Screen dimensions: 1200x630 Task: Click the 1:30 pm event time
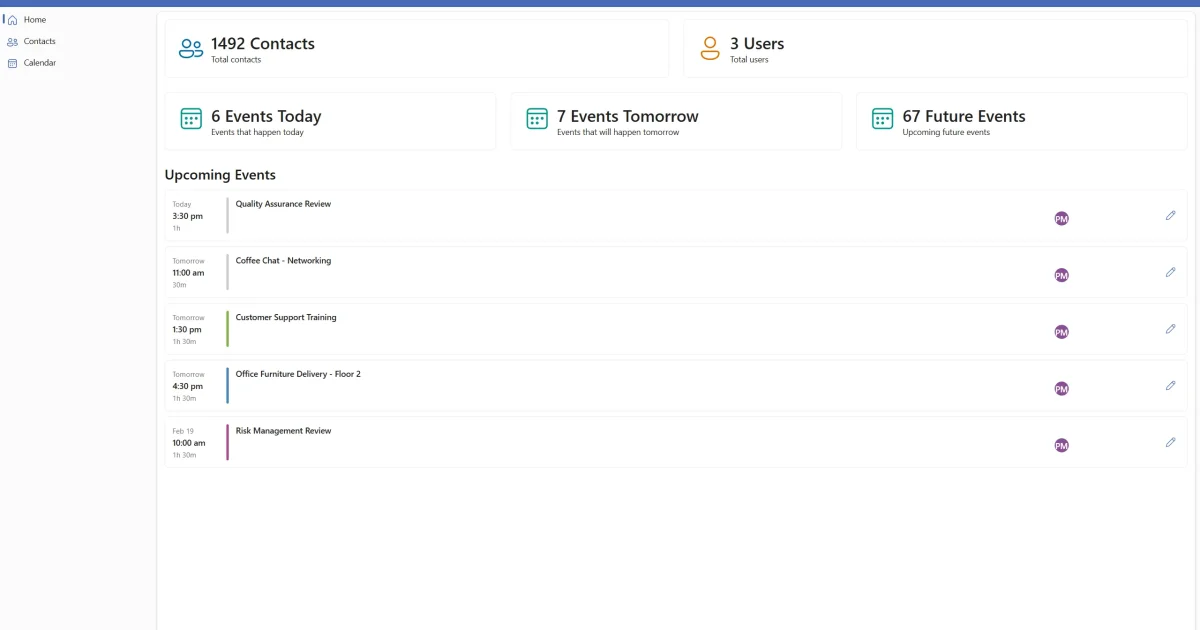[x=187, y=329]
